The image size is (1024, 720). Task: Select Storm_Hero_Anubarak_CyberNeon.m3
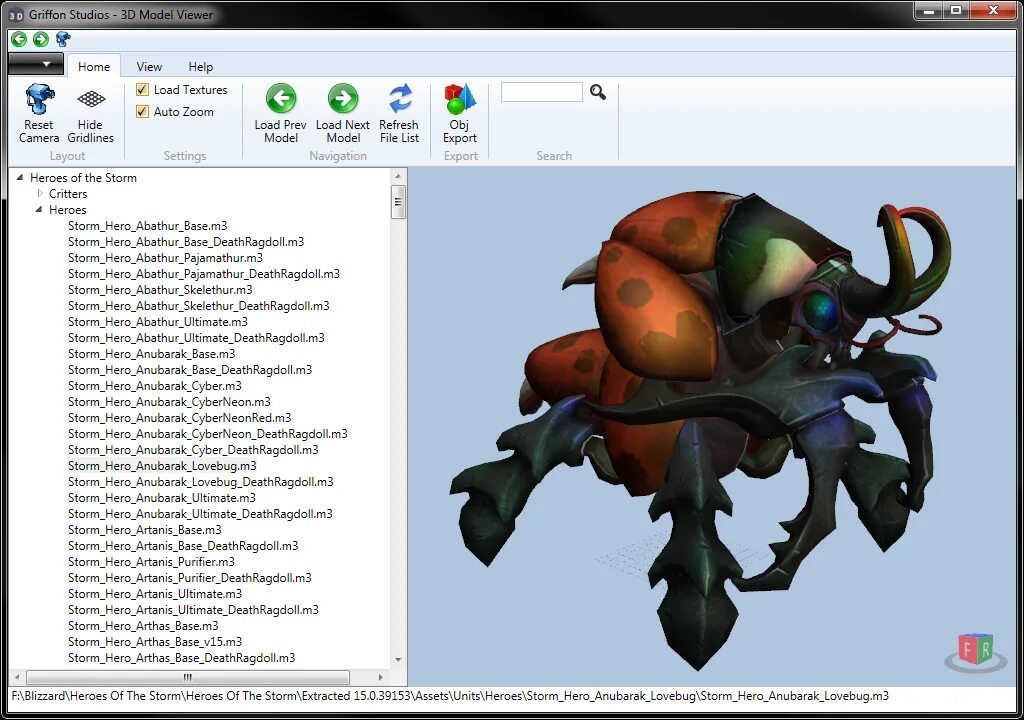coord(169,402)
